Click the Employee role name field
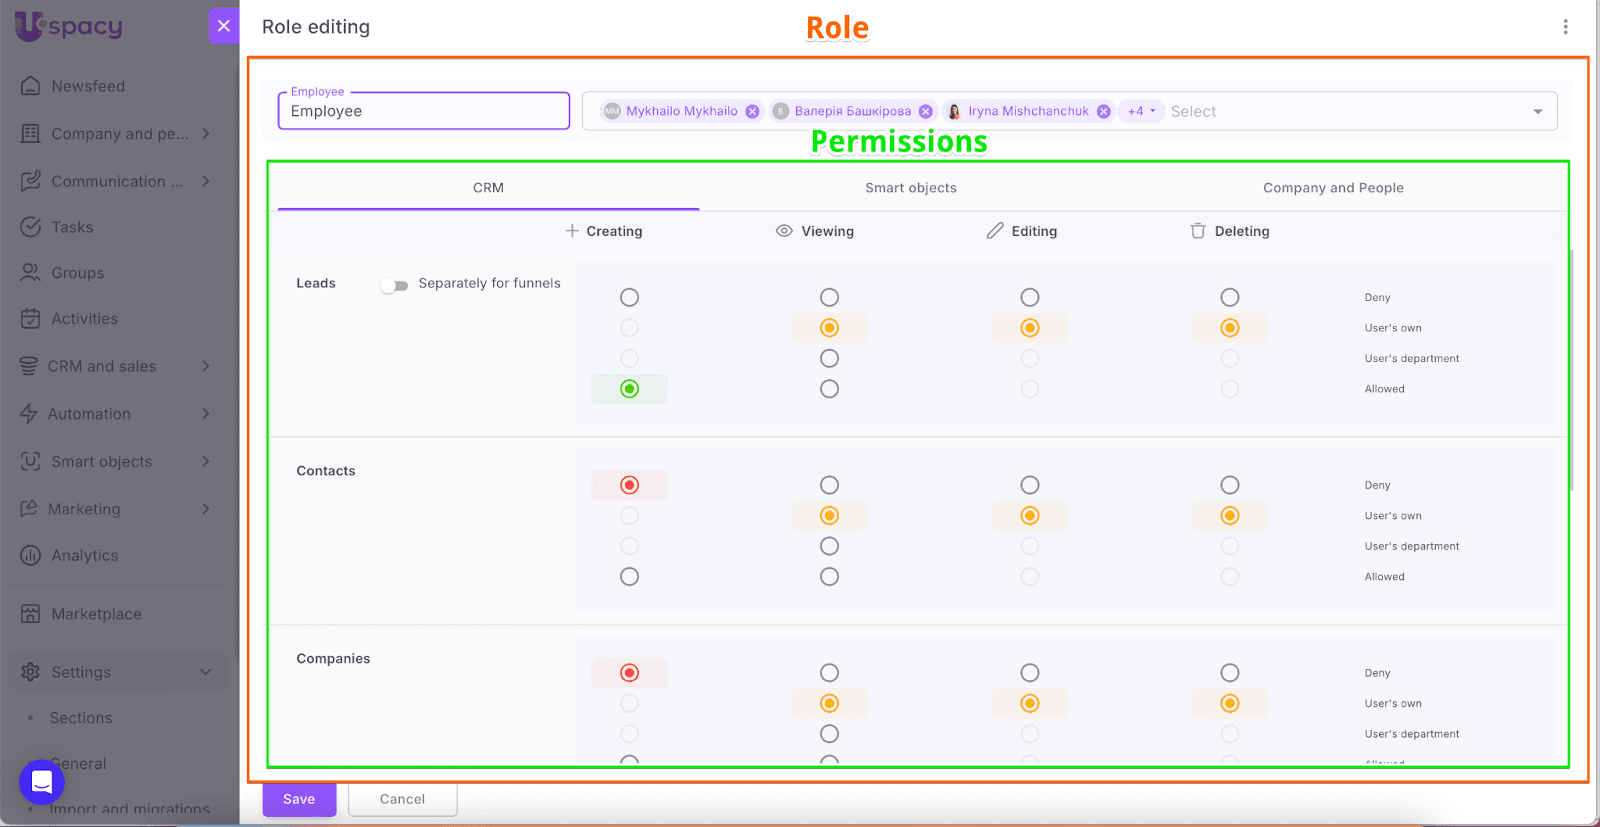 pos(424,112)
